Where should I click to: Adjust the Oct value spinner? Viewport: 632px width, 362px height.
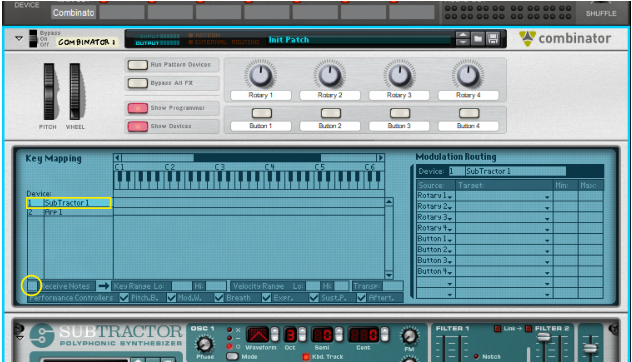click(x=302, y=335)
